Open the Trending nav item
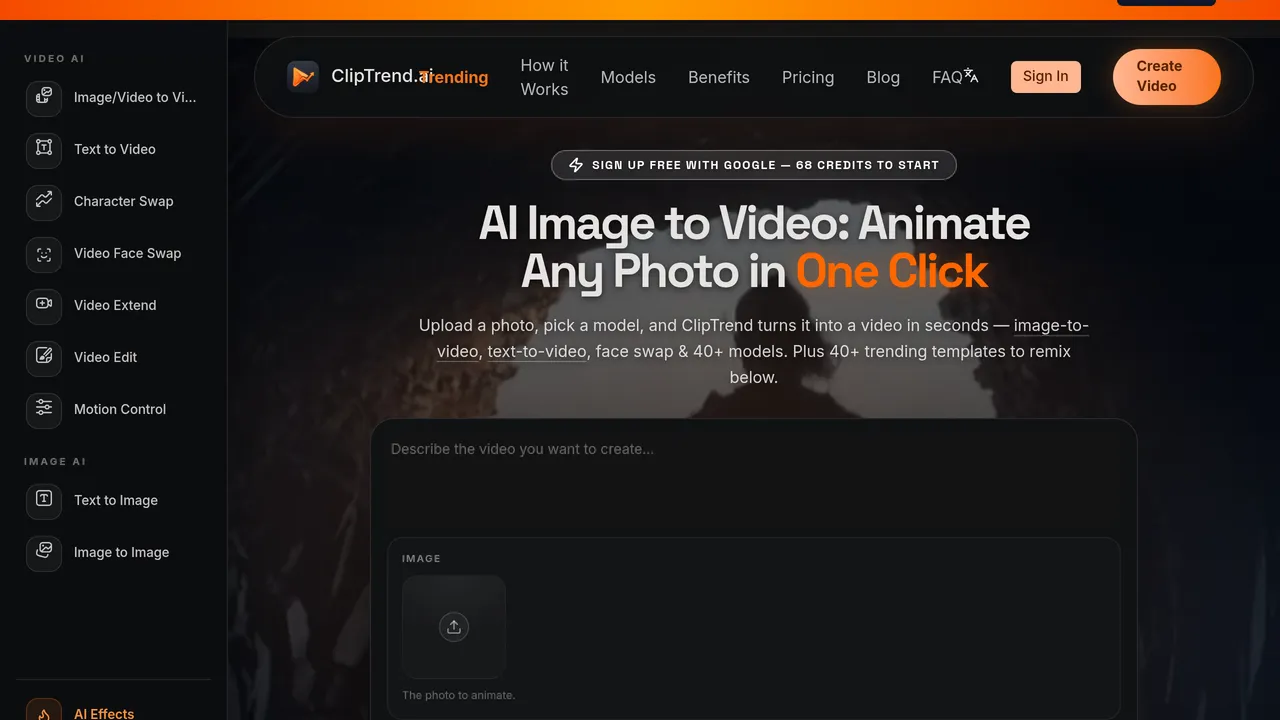 (455, 77)
